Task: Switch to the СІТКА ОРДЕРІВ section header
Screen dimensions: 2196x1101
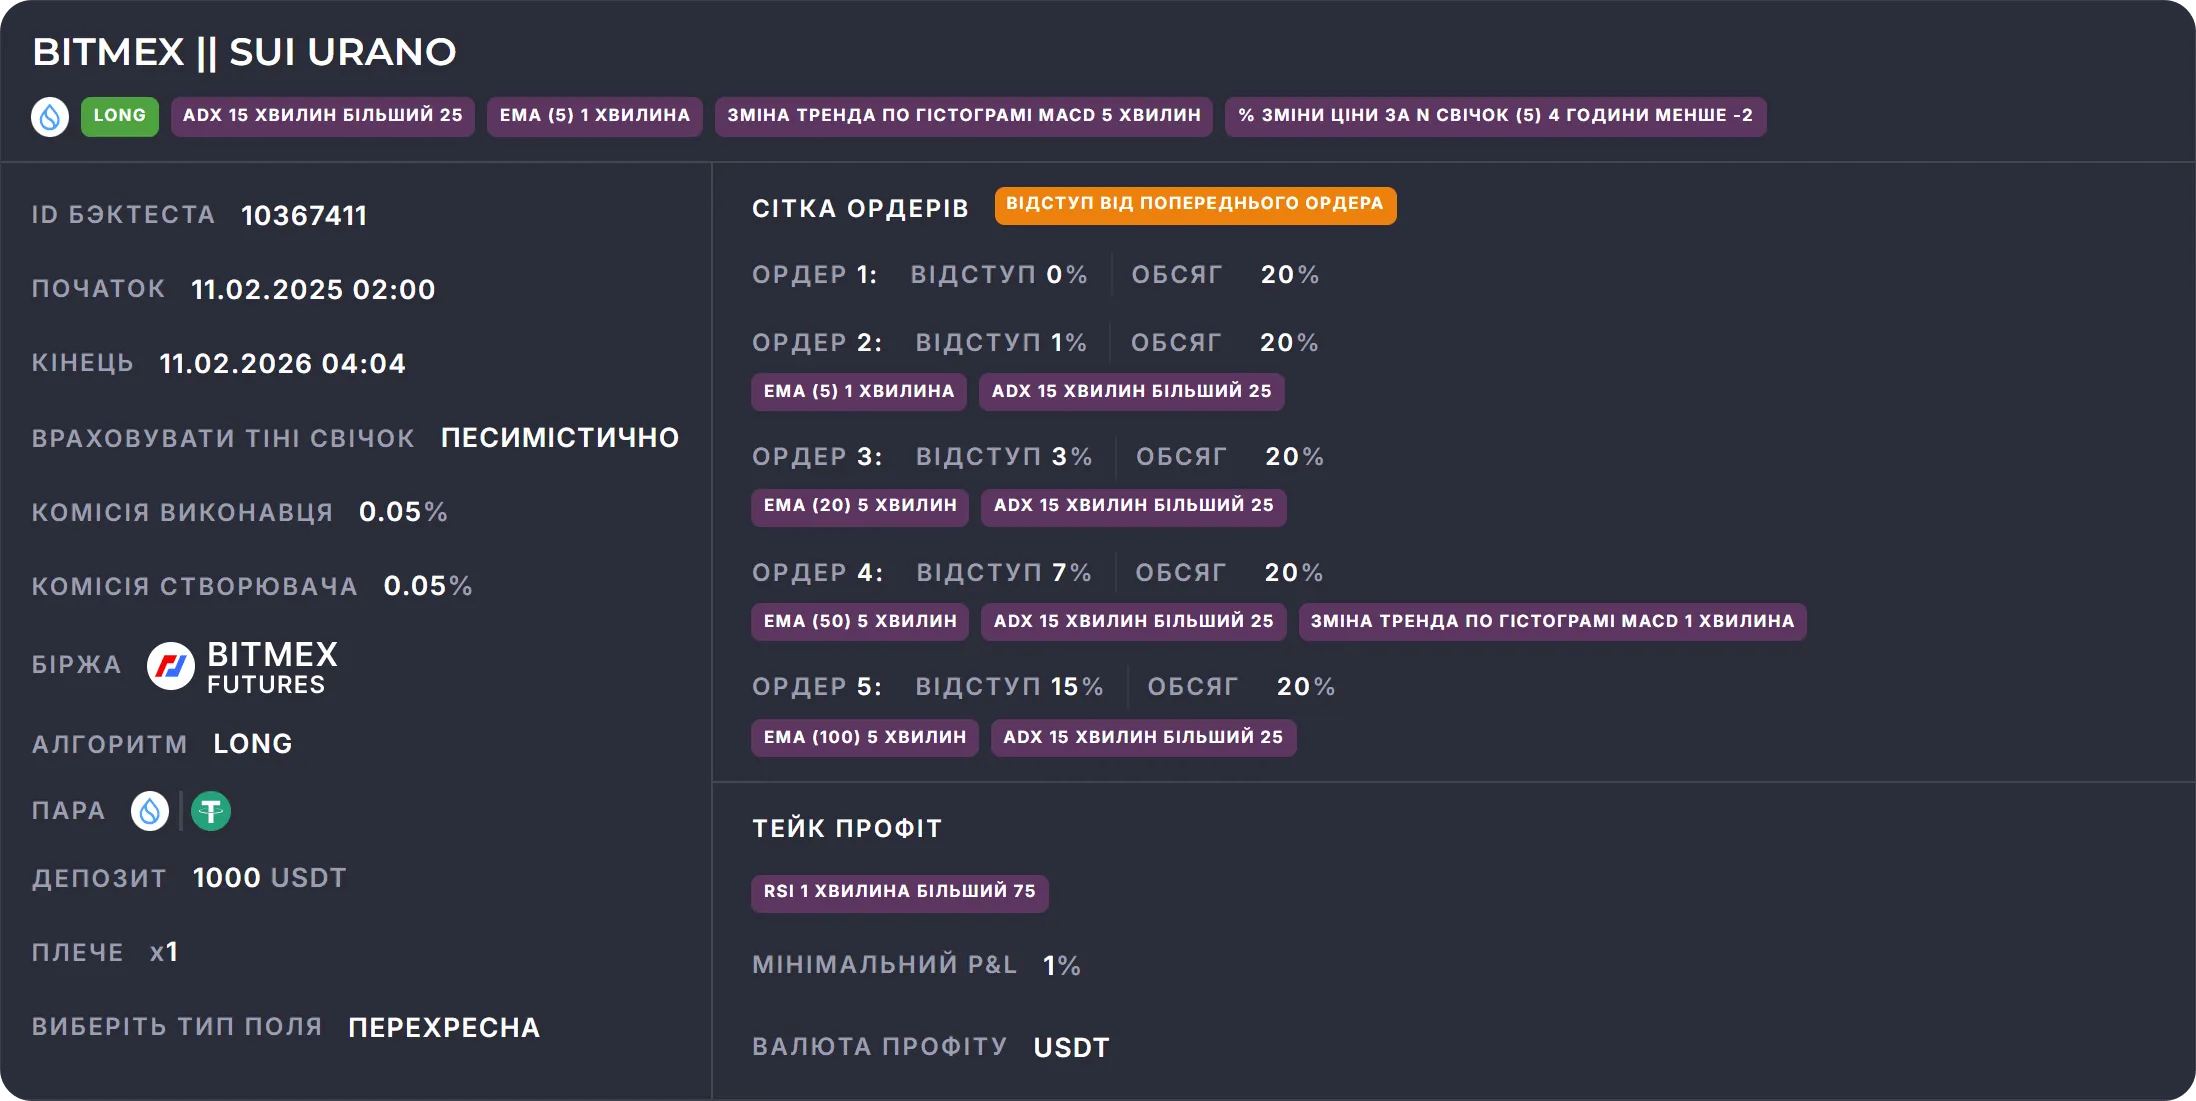Action: coord(860,208)
